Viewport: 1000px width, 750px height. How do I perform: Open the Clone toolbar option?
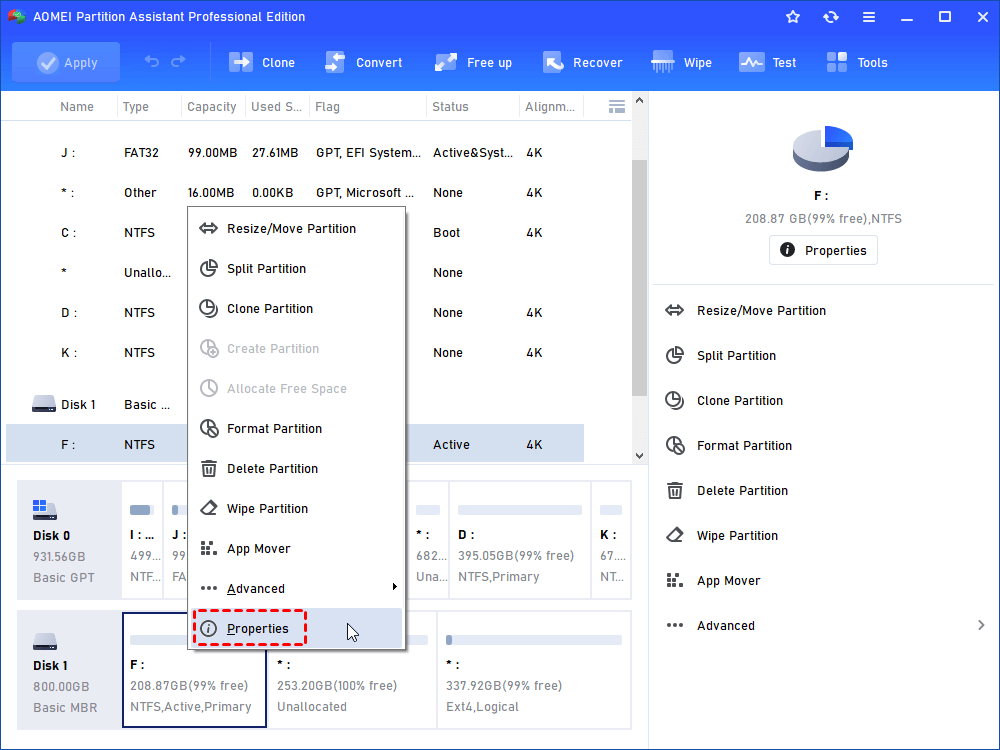click(262, 62)
